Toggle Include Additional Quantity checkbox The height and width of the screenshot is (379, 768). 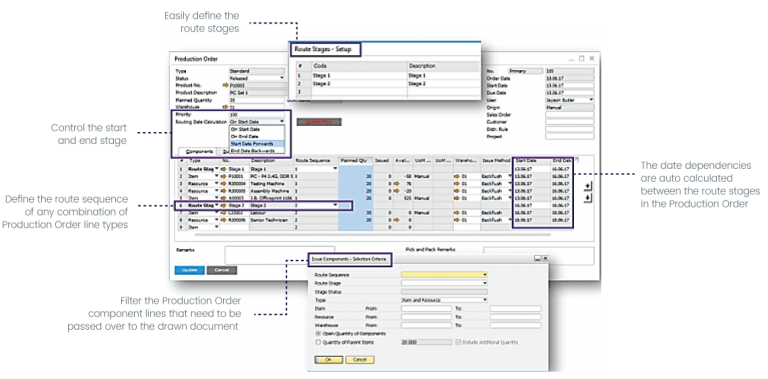point(458,342)
